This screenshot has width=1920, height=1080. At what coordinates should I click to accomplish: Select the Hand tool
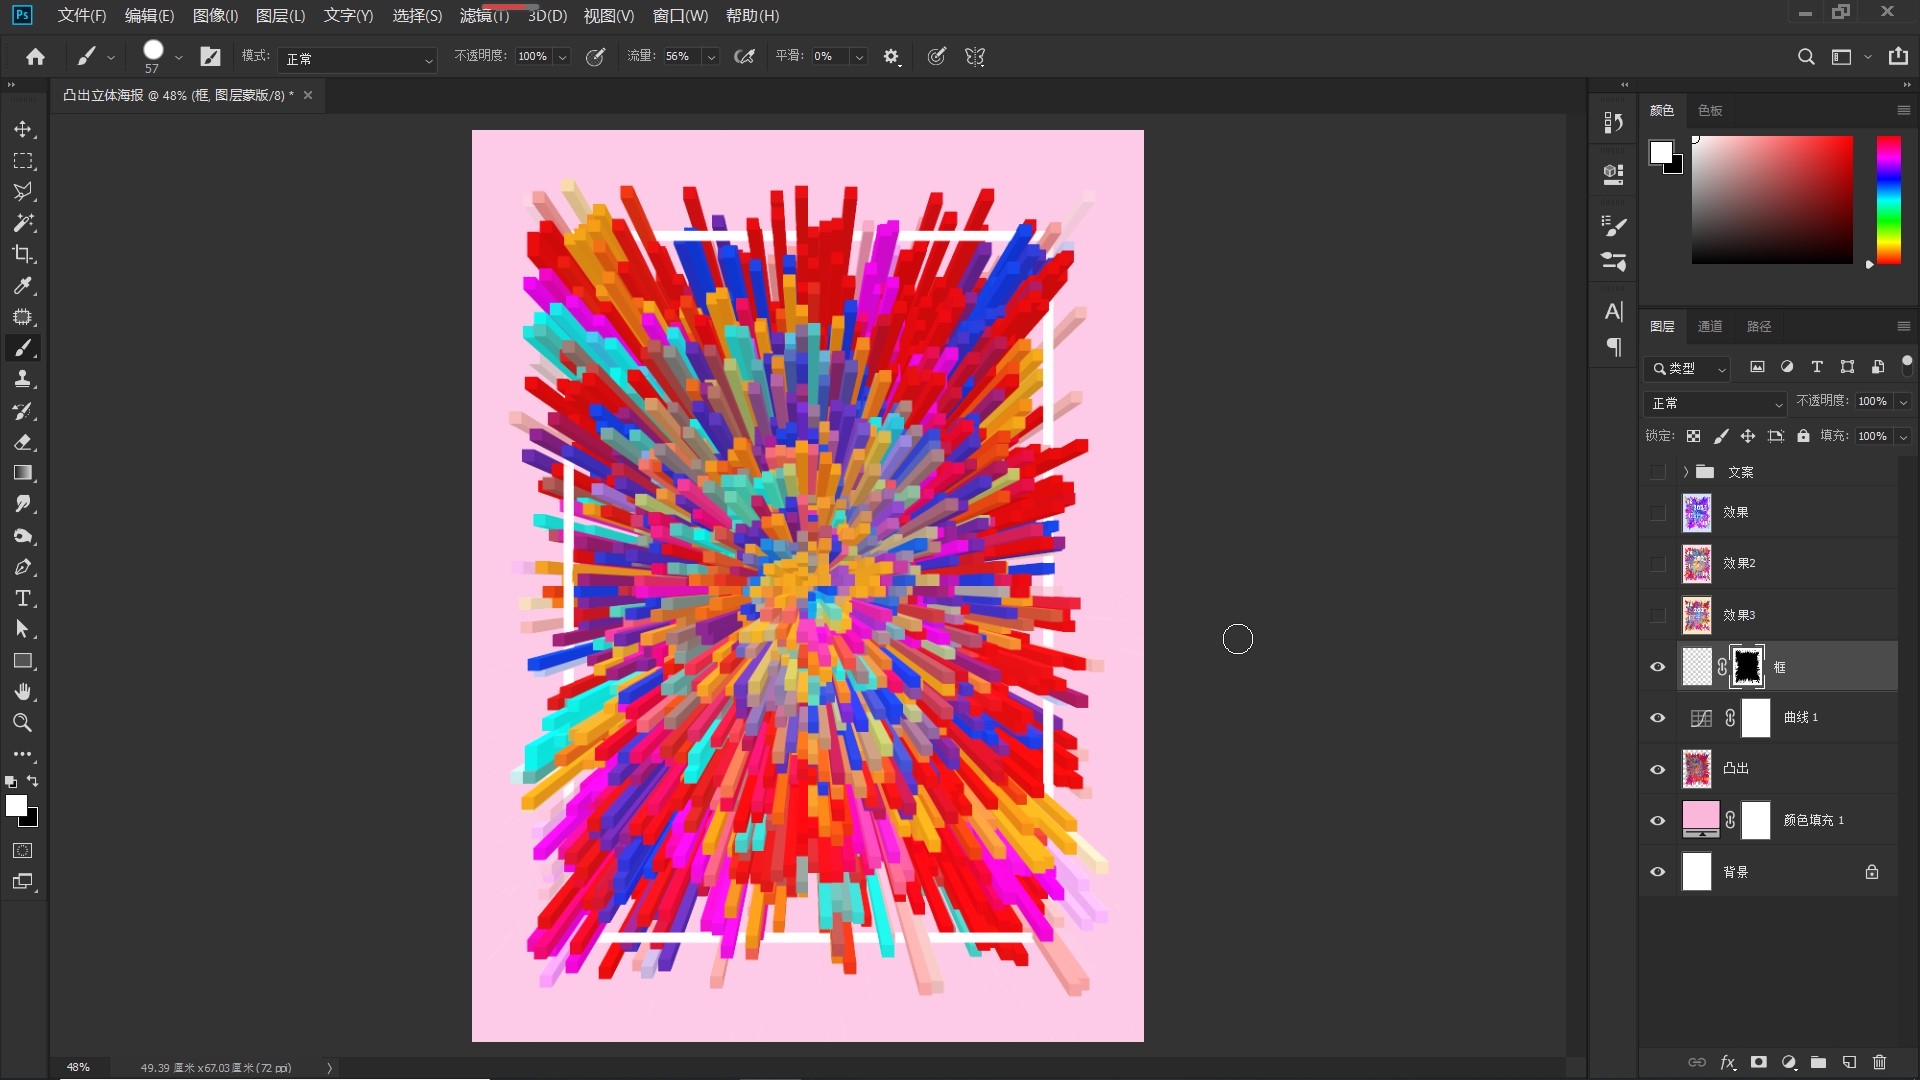coord(23,692)
